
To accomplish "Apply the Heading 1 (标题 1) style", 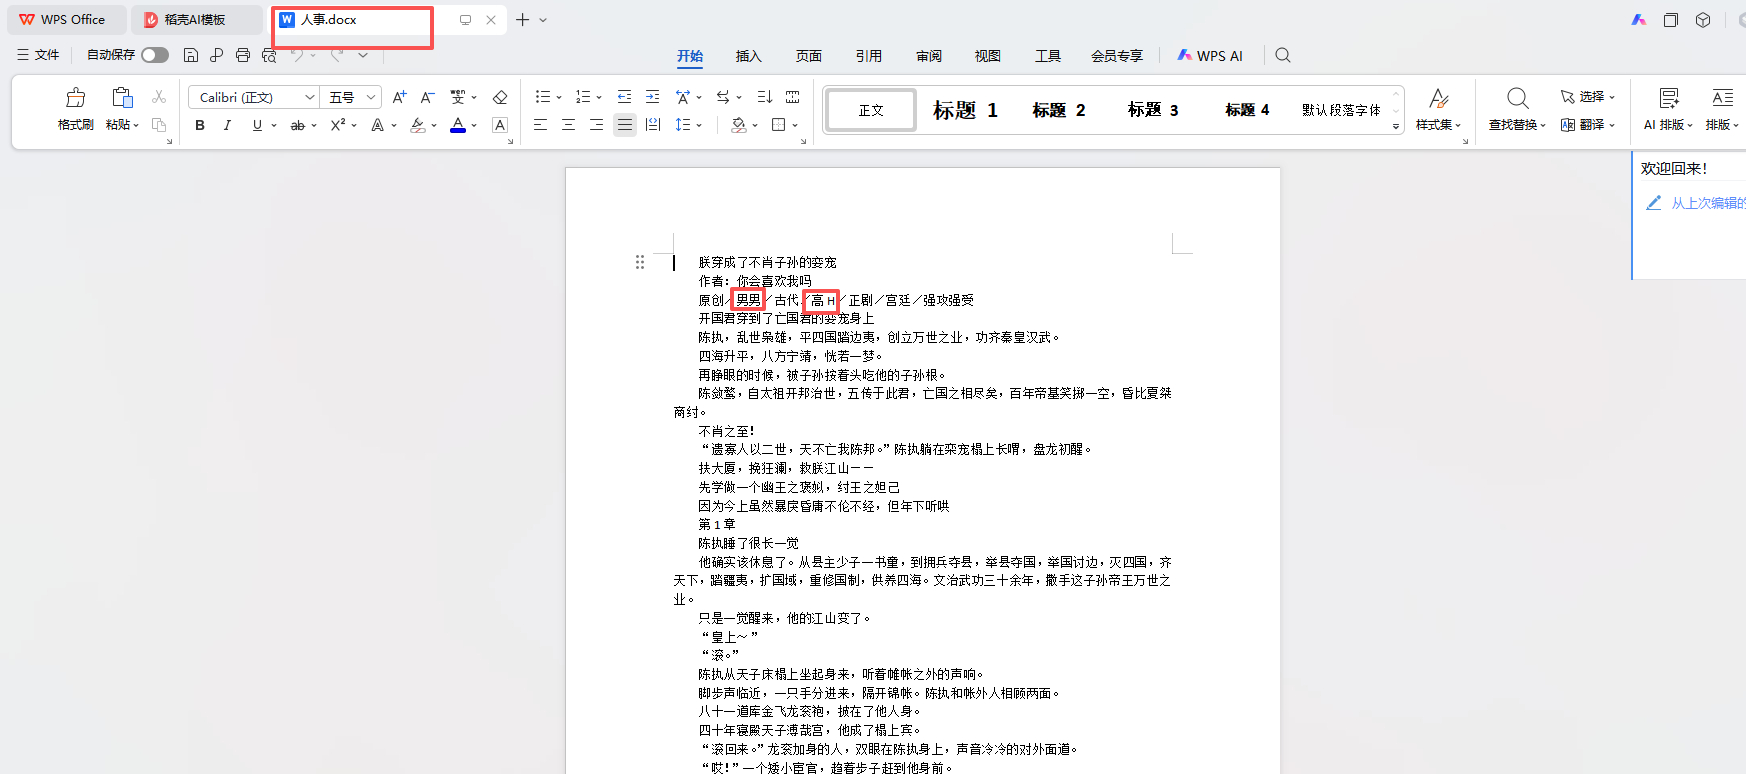I will click(x=965, y=110).
